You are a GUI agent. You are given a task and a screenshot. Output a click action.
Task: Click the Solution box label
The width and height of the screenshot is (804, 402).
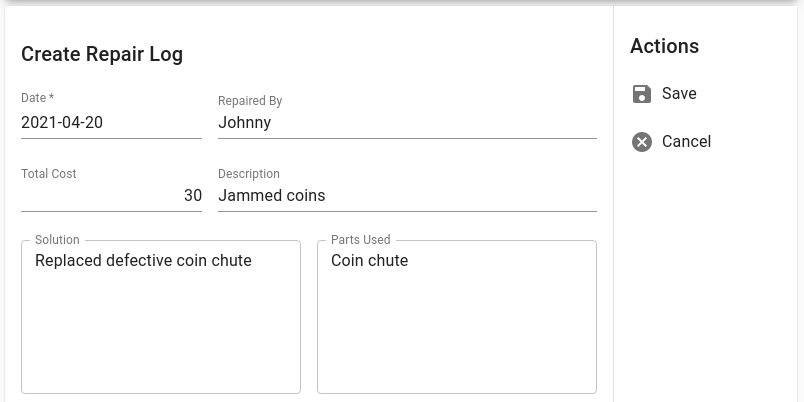[x=57, y=239]
